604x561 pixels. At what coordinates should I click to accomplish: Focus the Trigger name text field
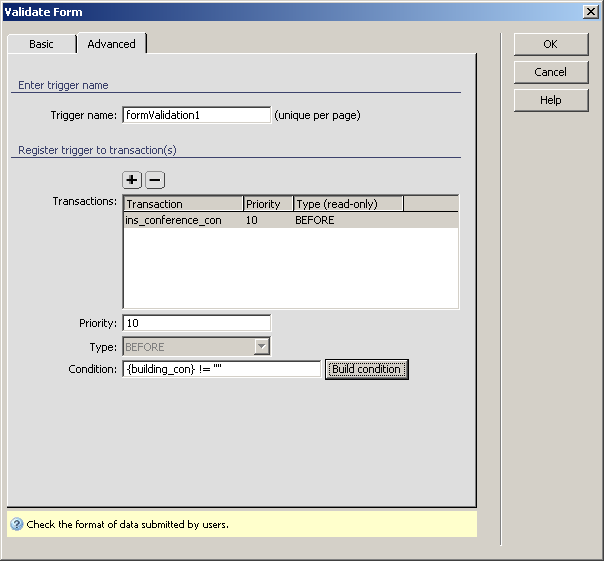click(x=196, y=115)
